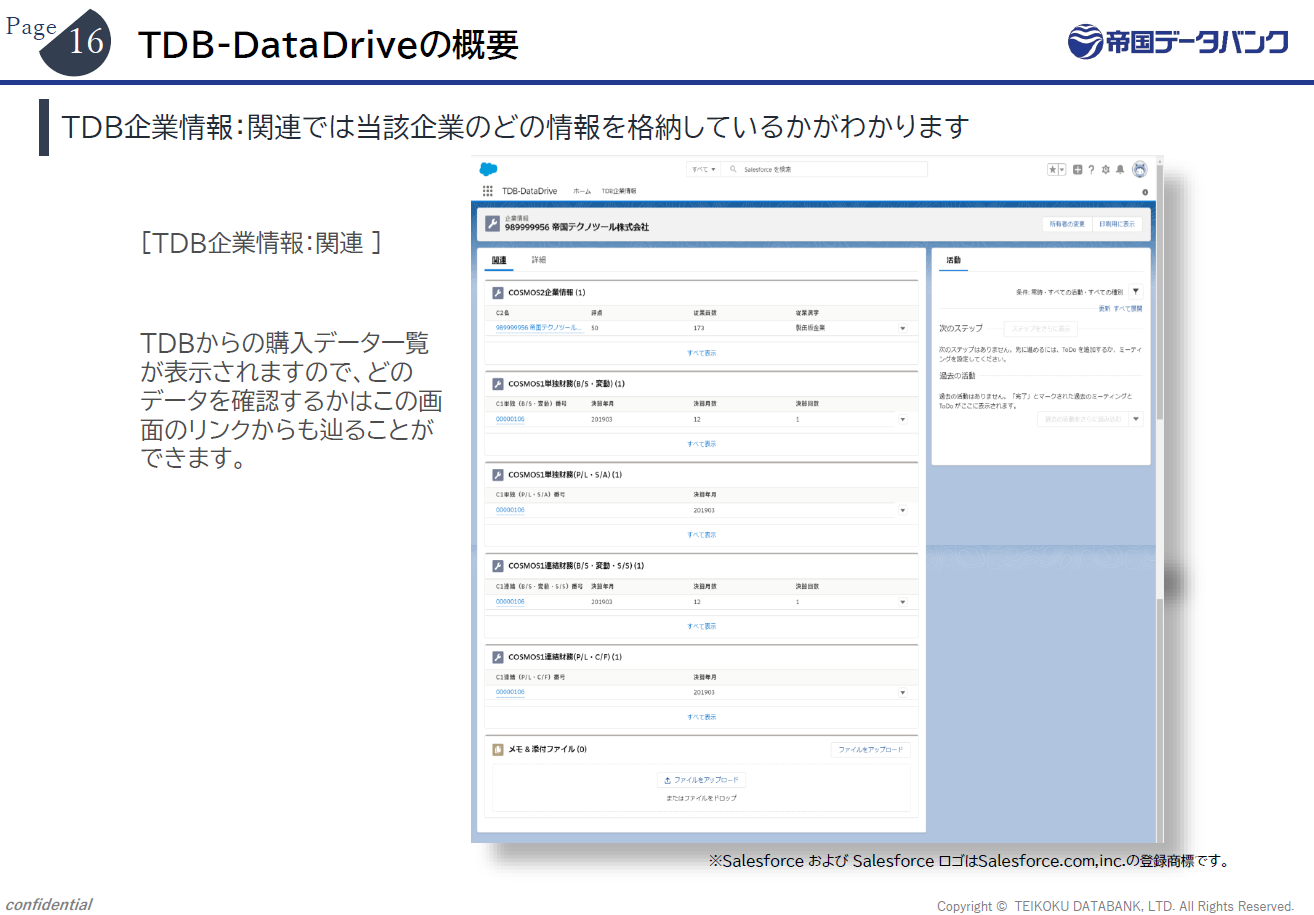
Task: Click the すべて展開 link in activity panel
Action: coord(1127,309)
